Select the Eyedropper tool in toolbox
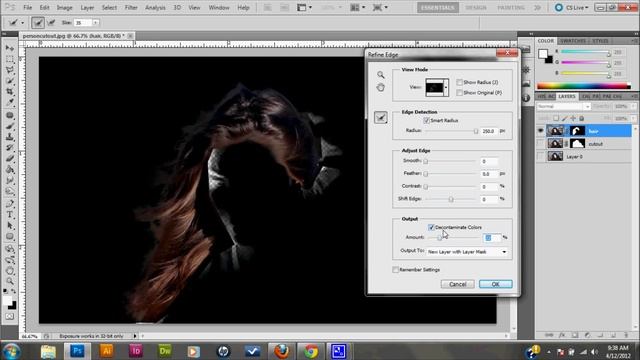The height and width of the screenshot is (360, 640). 10,102
